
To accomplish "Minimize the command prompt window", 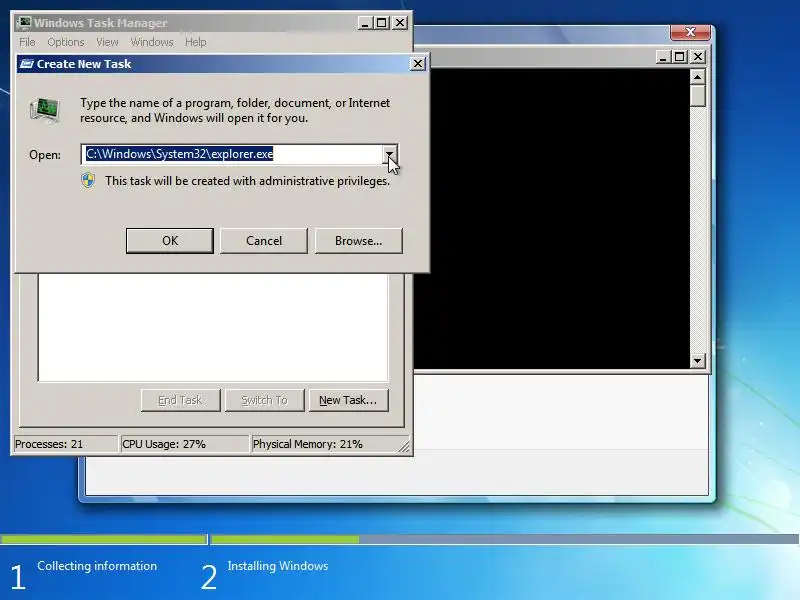I will (662, 57).
